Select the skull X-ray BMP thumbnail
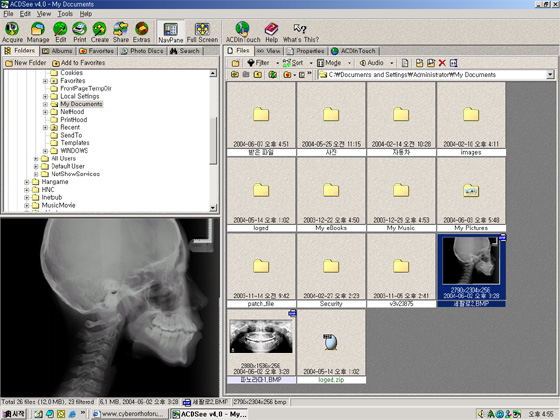 pos(471,270)
